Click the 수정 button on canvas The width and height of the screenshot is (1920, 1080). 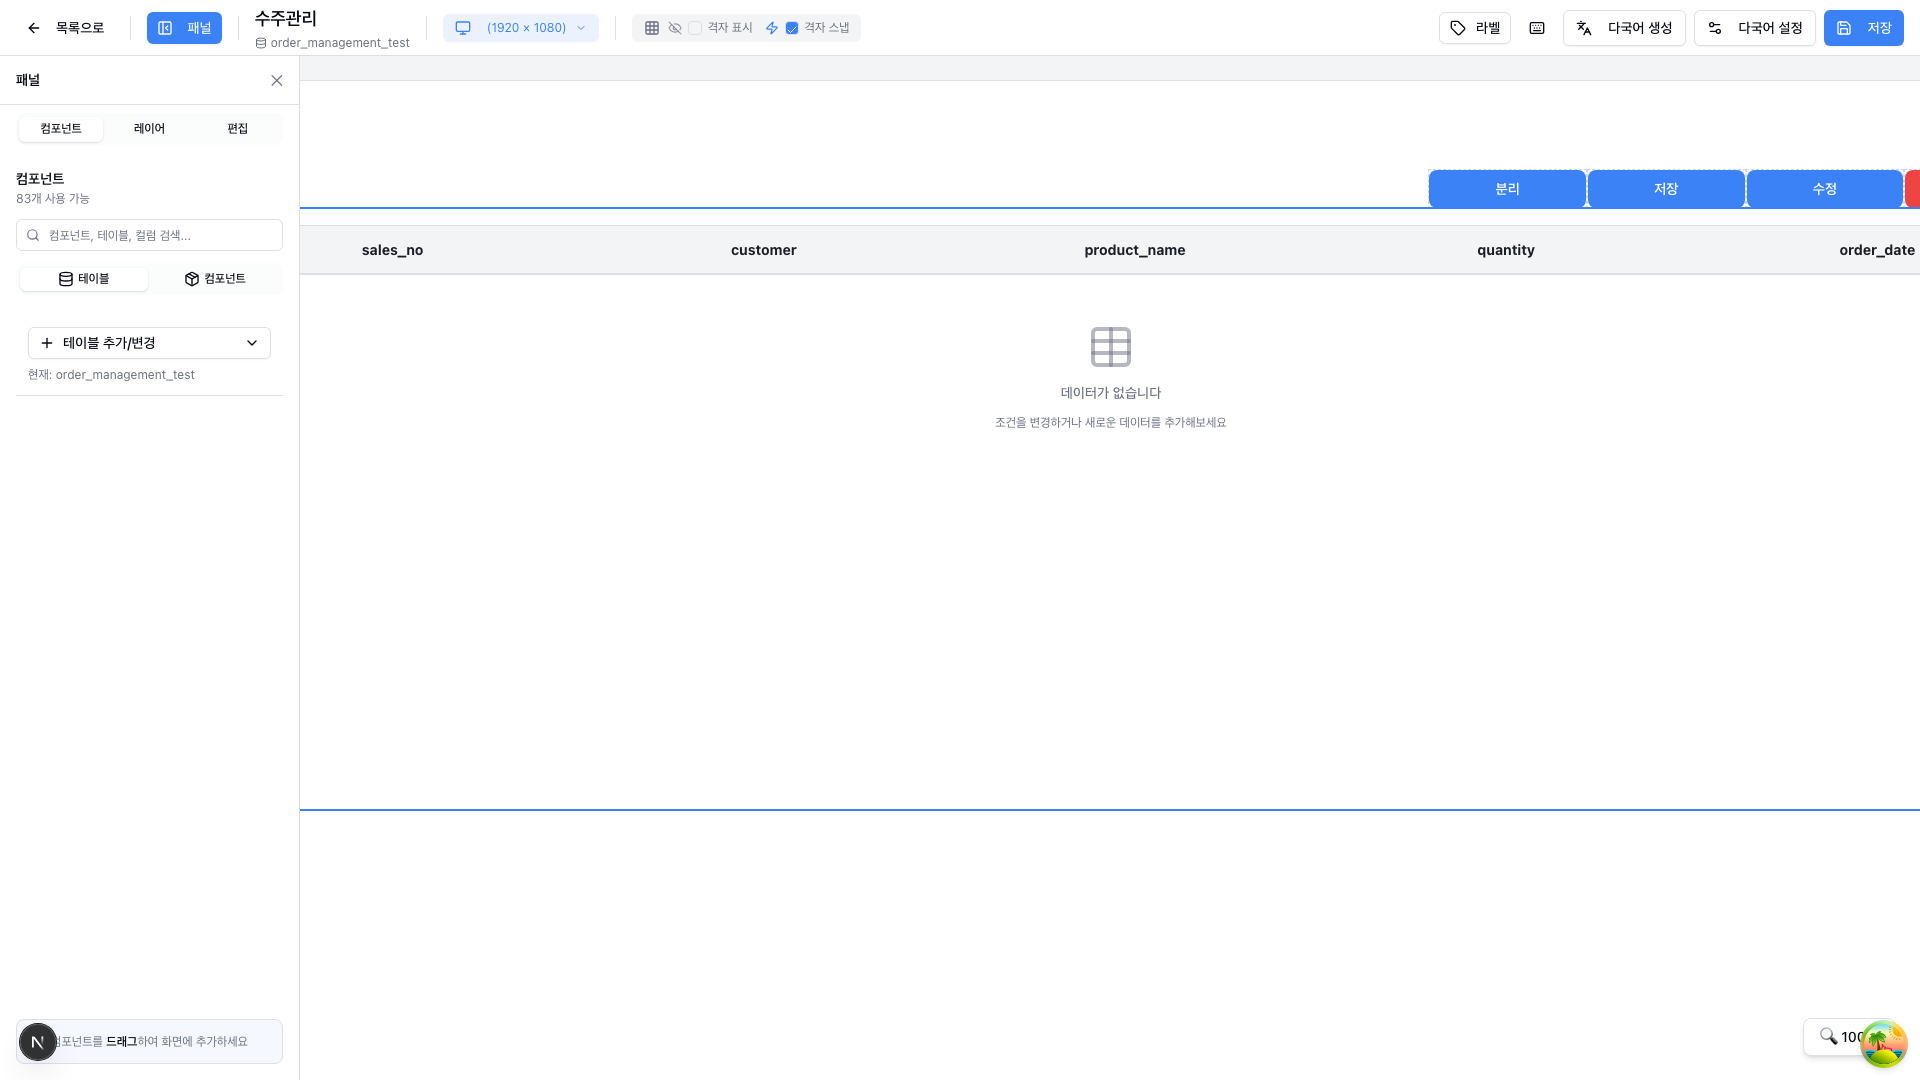pos(1824,189)
